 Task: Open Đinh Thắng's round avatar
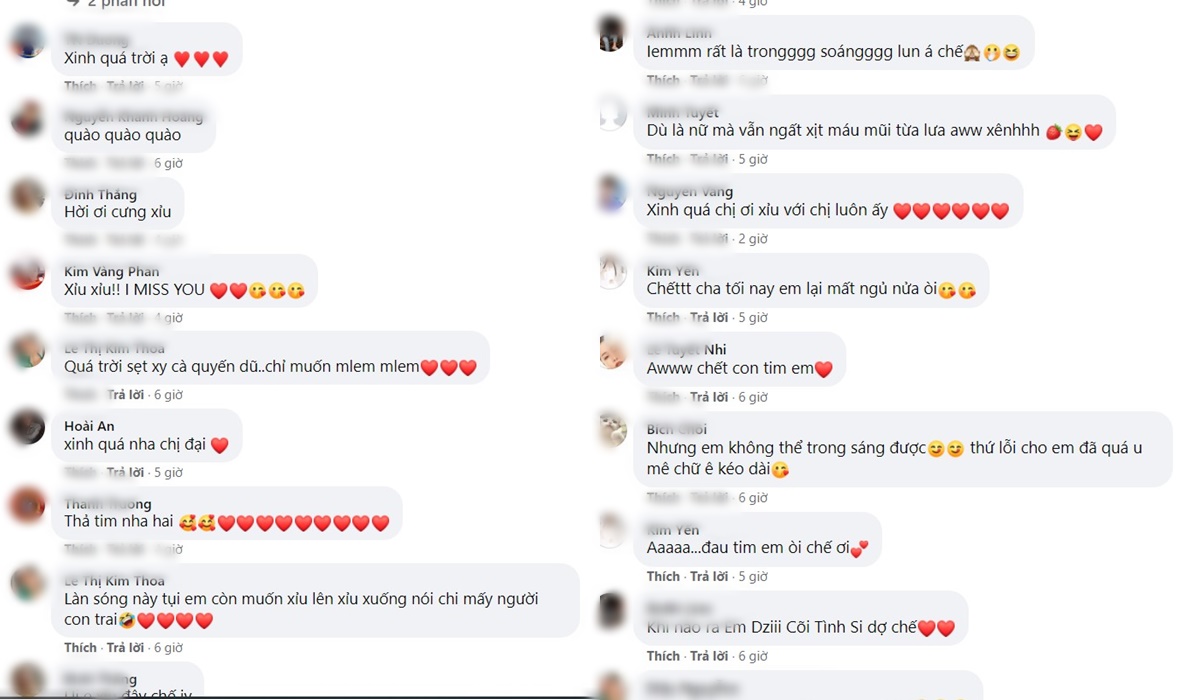(x=28, y=196)
